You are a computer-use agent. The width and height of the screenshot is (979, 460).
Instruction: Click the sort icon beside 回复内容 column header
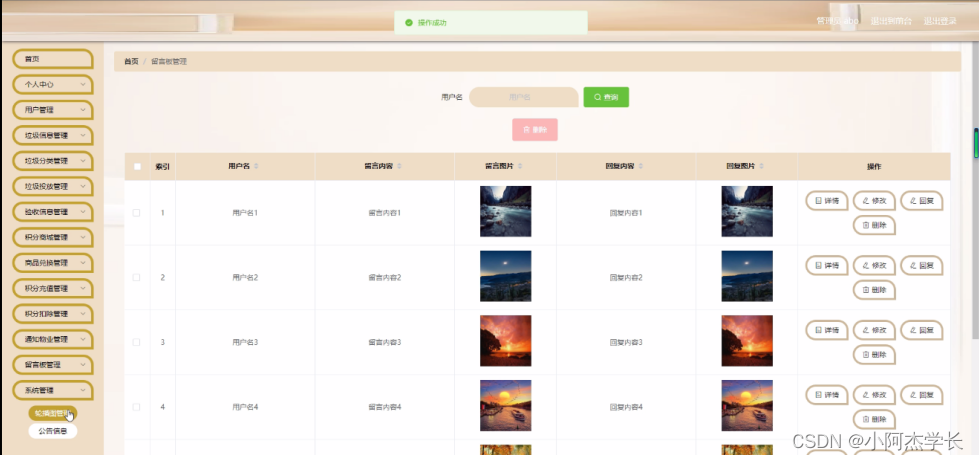pos(641,167)
